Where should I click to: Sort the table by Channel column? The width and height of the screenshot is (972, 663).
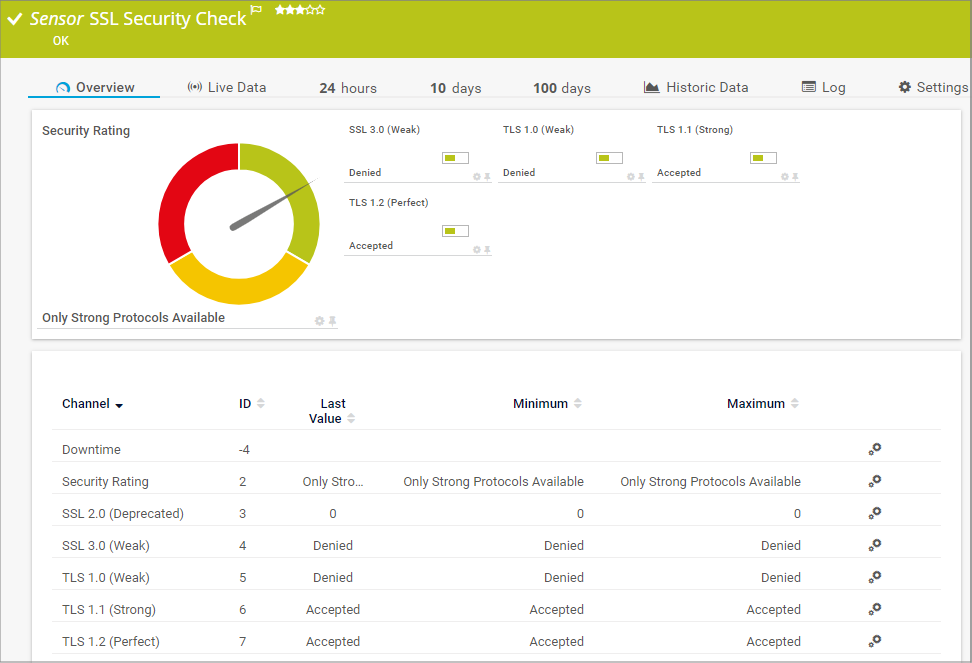(x=92, y=404)
